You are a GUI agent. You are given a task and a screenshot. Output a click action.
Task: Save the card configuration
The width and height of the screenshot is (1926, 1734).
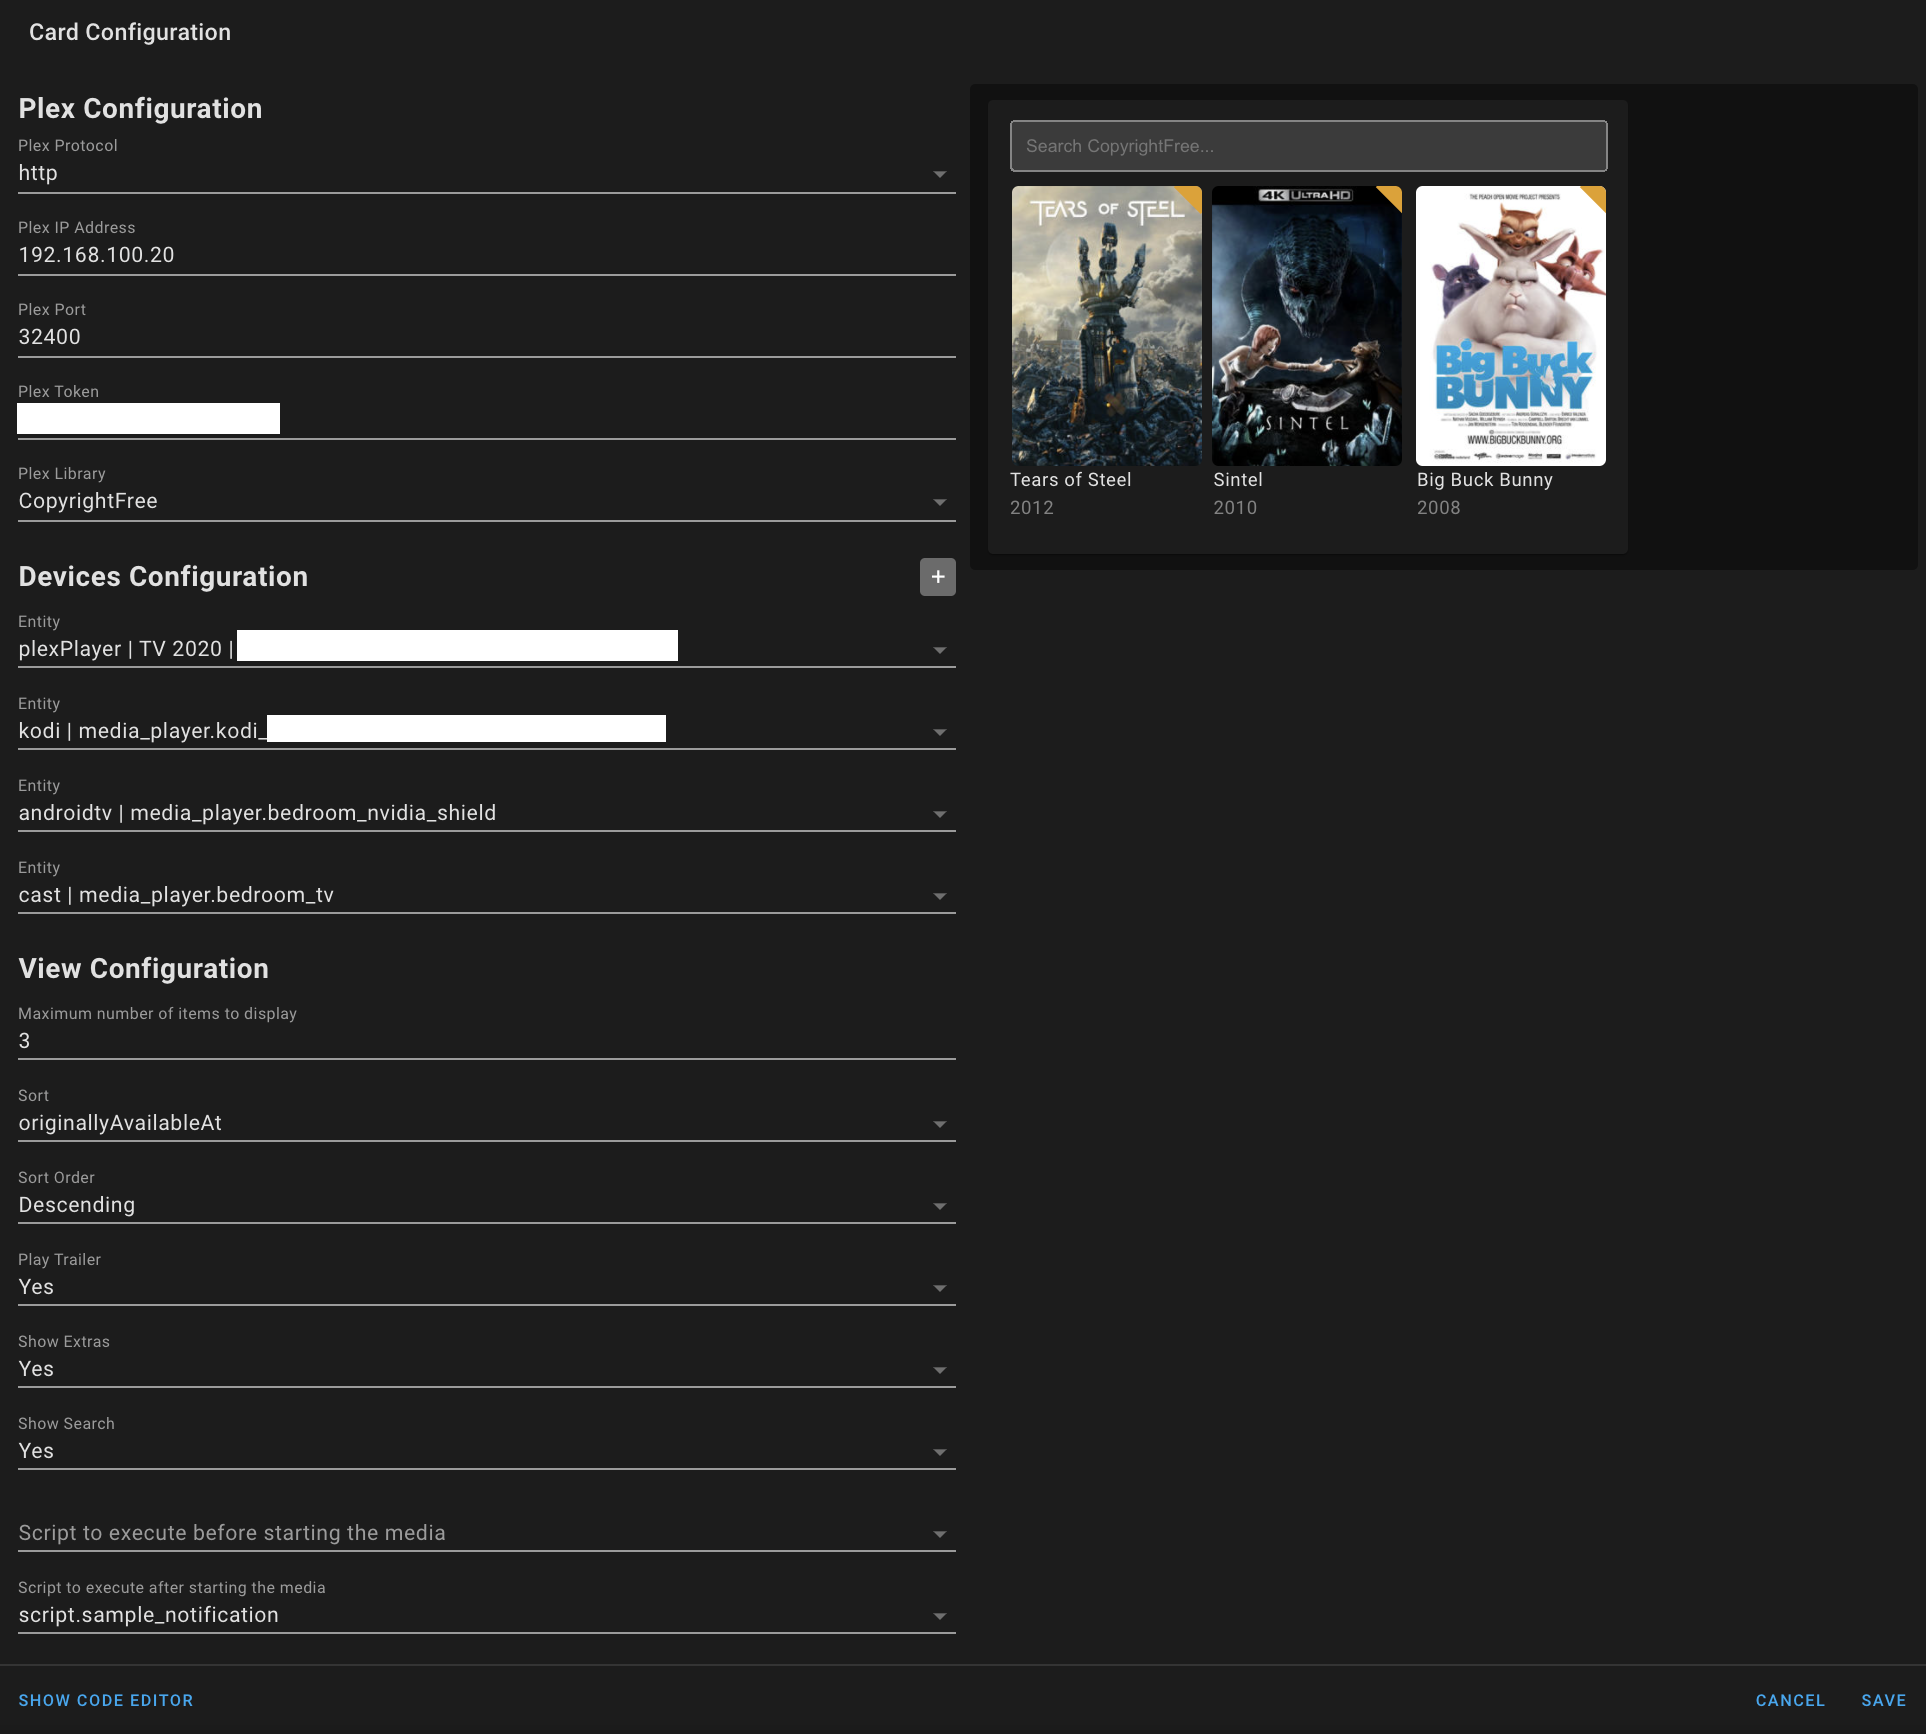pyautogui.click(x=1883, y=1700)
